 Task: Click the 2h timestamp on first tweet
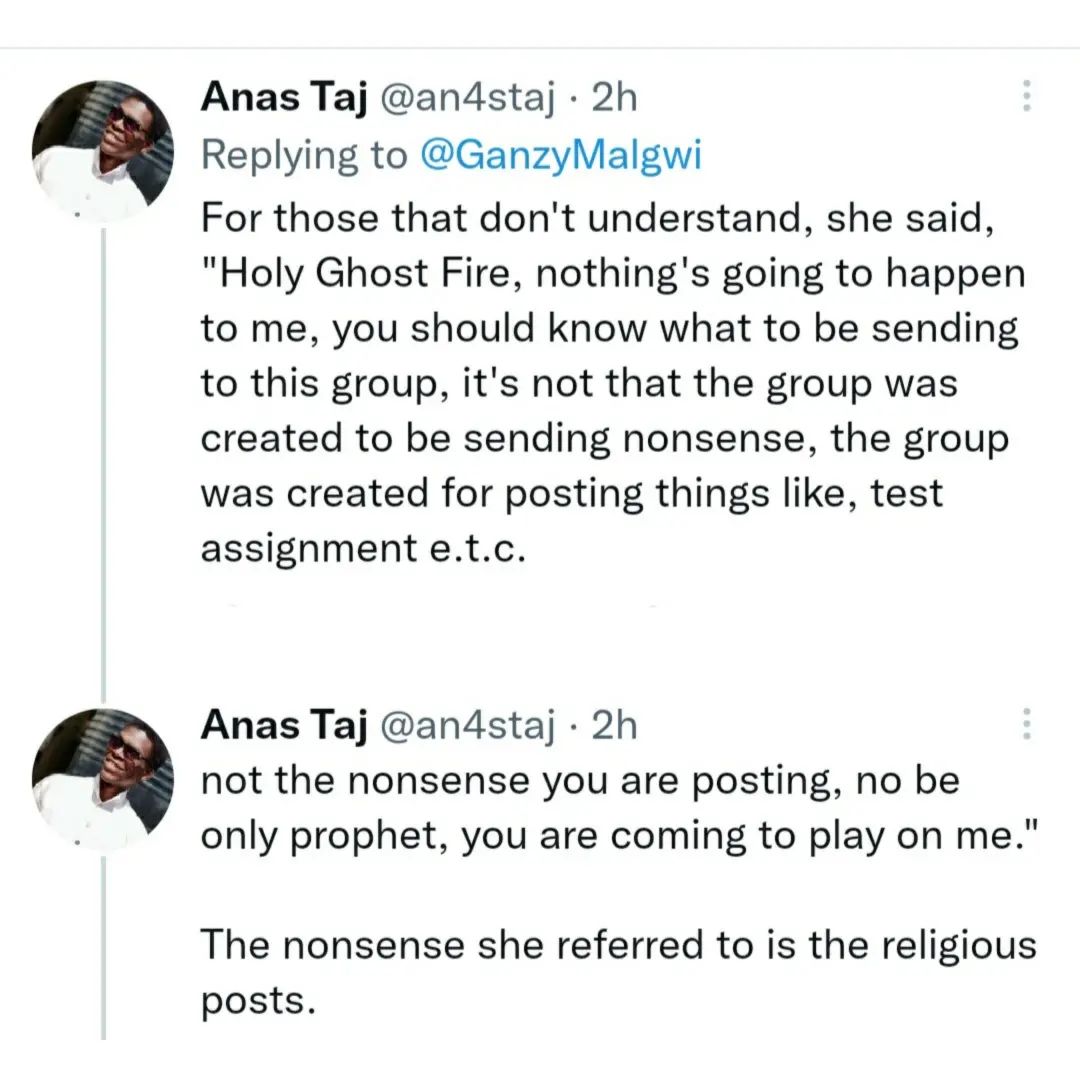pos(614,97)
